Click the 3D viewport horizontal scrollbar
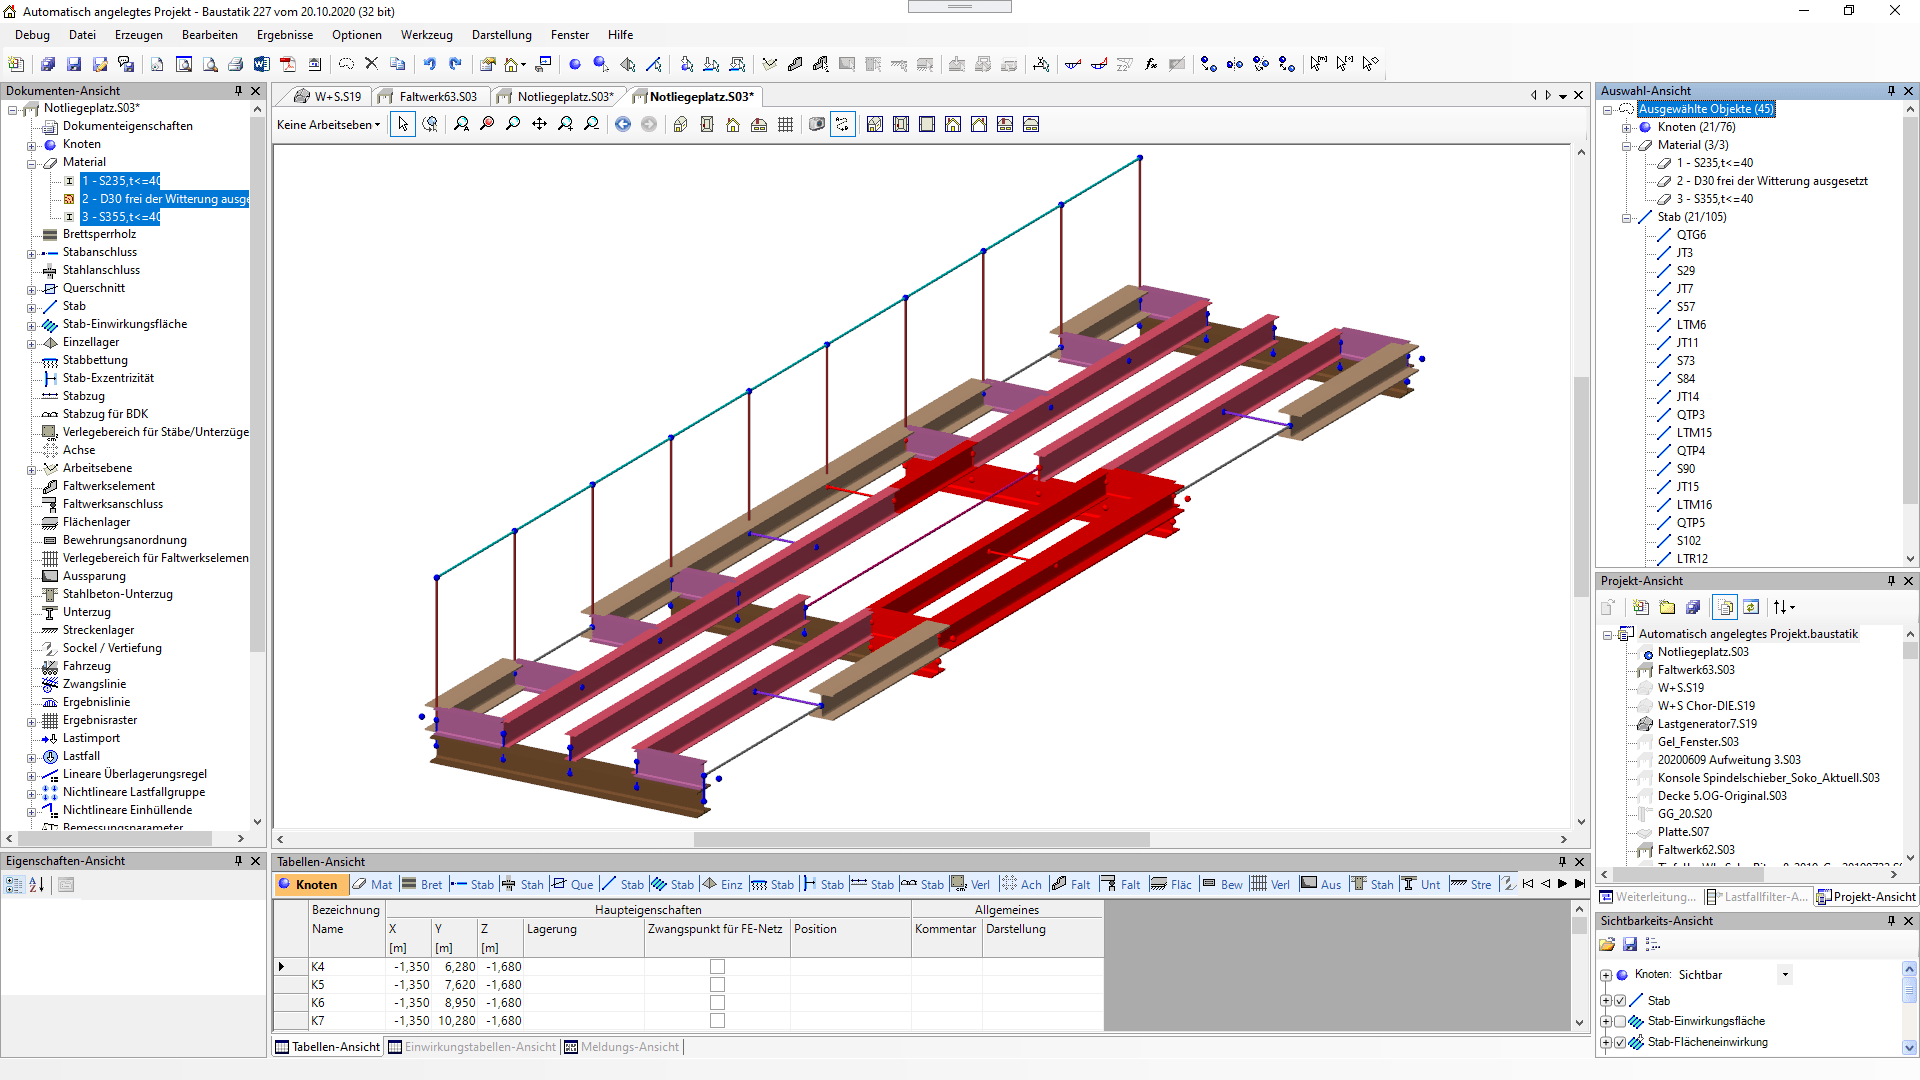Image resolution: width=1920 pixels, height=1080 pixels. coord(922,839)
